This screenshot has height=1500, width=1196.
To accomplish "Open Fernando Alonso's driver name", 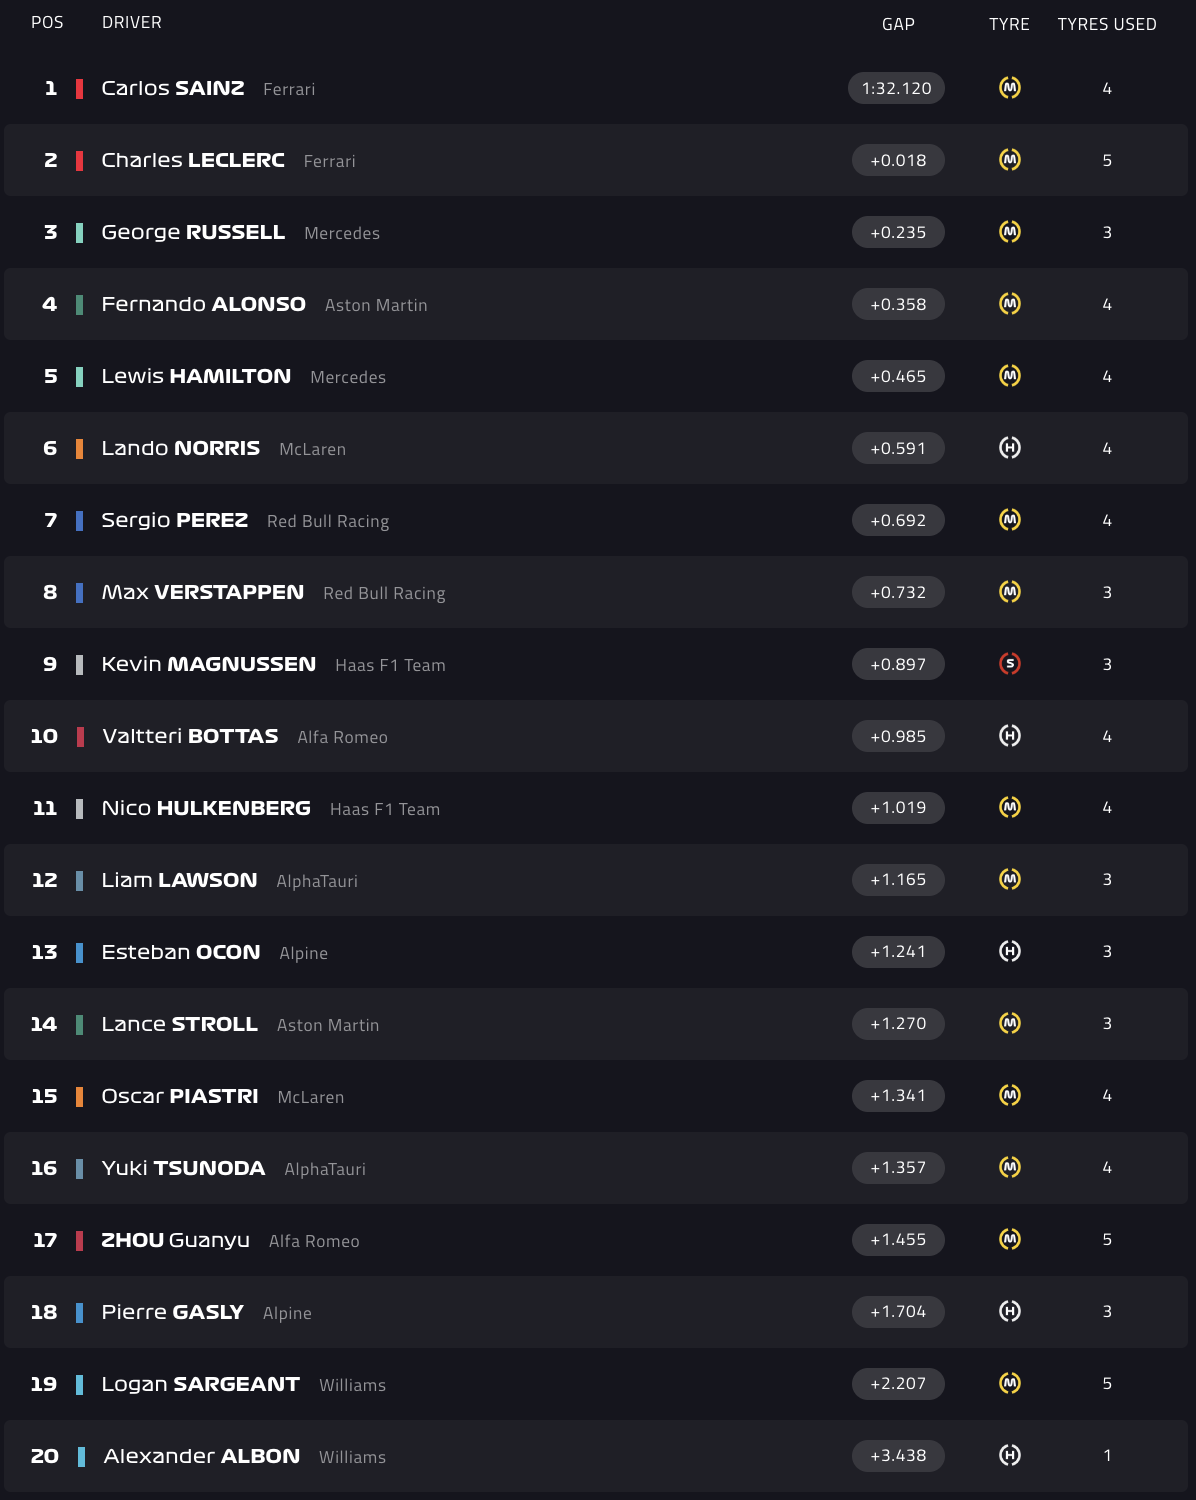I will [203, 304].
